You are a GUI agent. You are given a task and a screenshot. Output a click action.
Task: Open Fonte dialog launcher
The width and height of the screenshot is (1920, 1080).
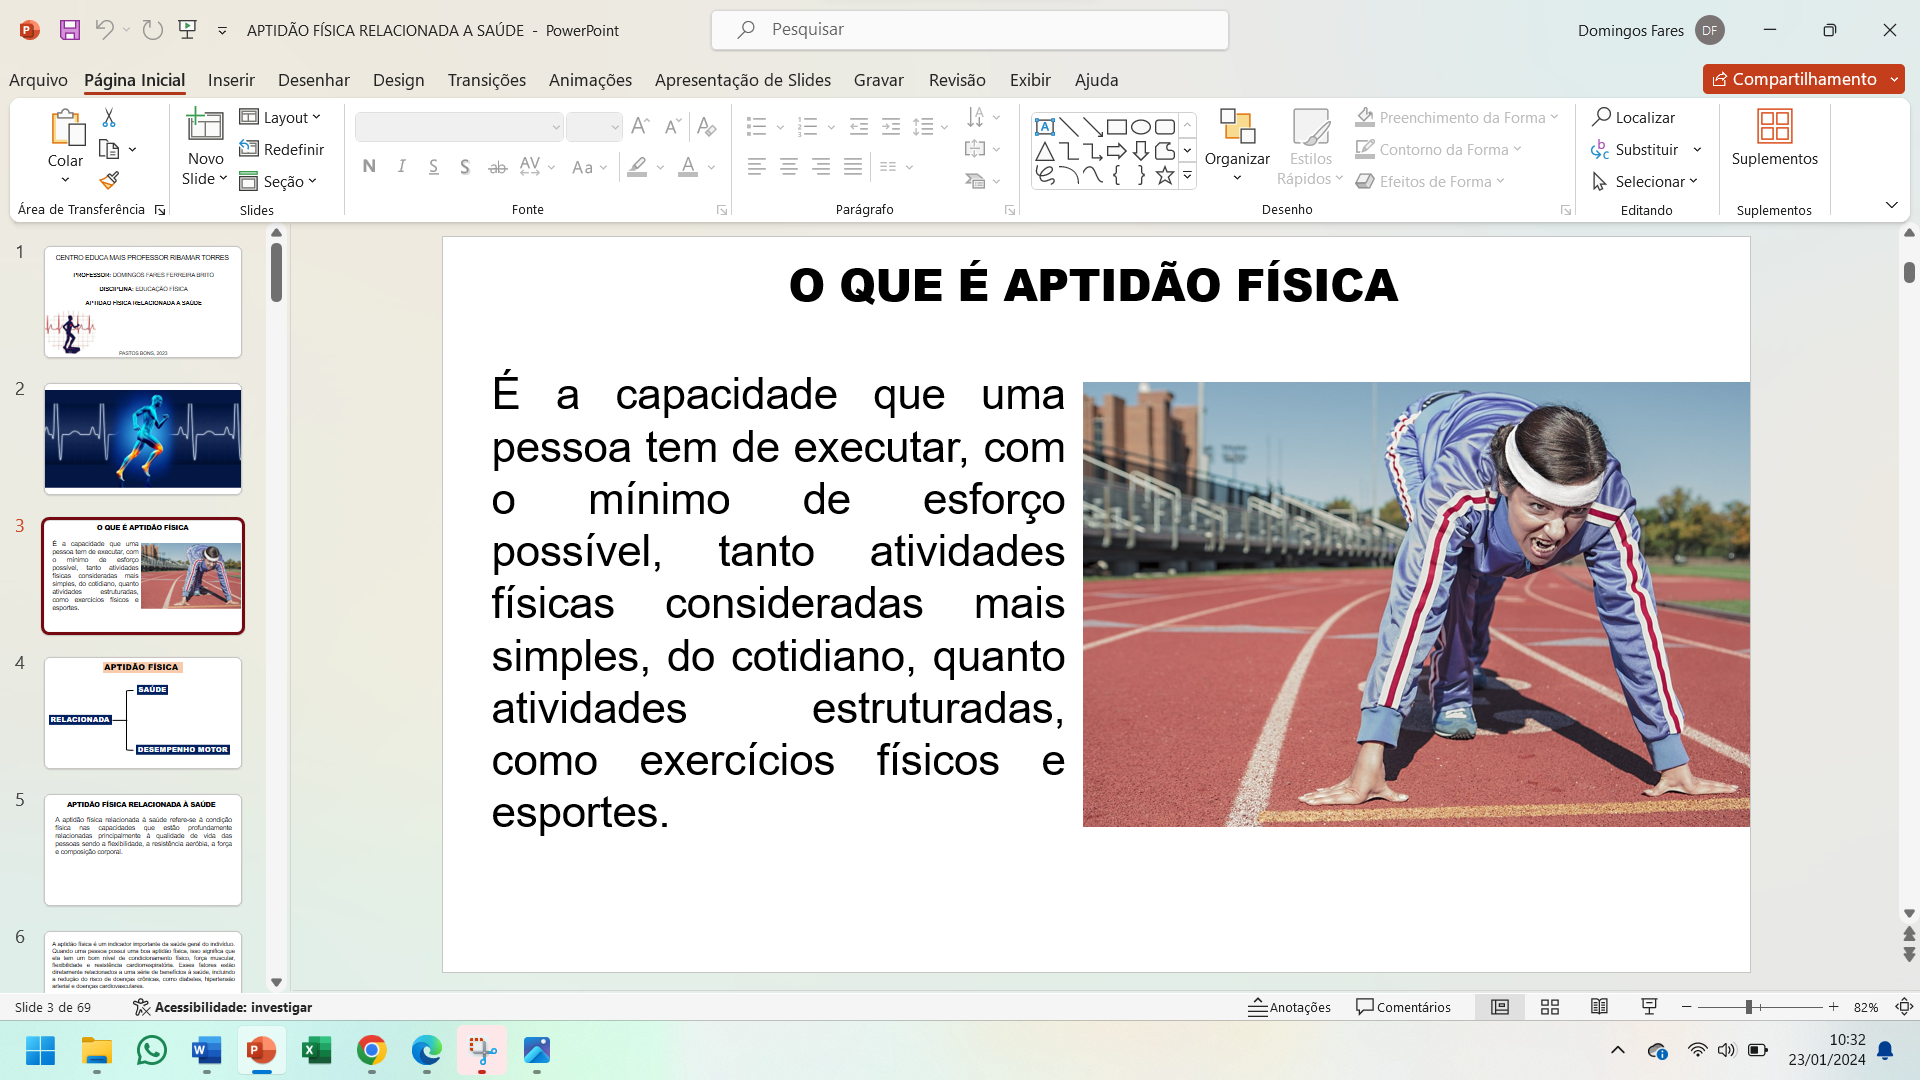point(722,210)
